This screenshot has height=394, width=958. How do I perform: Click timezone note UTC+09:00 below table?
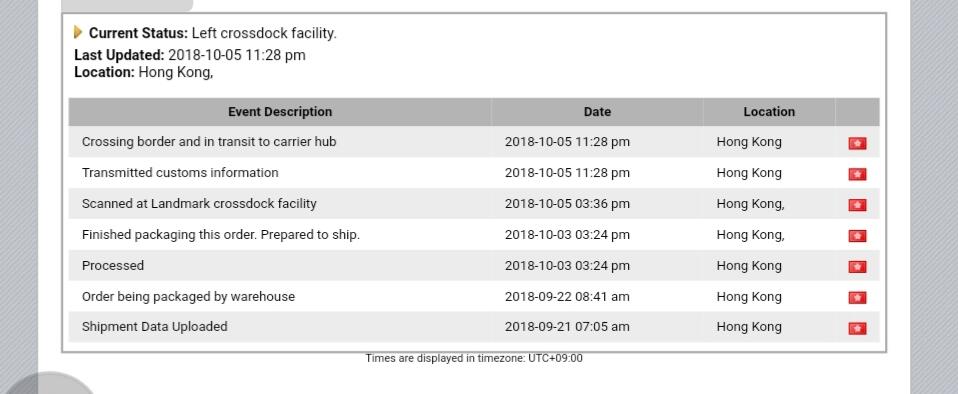[x=474, y=359]
